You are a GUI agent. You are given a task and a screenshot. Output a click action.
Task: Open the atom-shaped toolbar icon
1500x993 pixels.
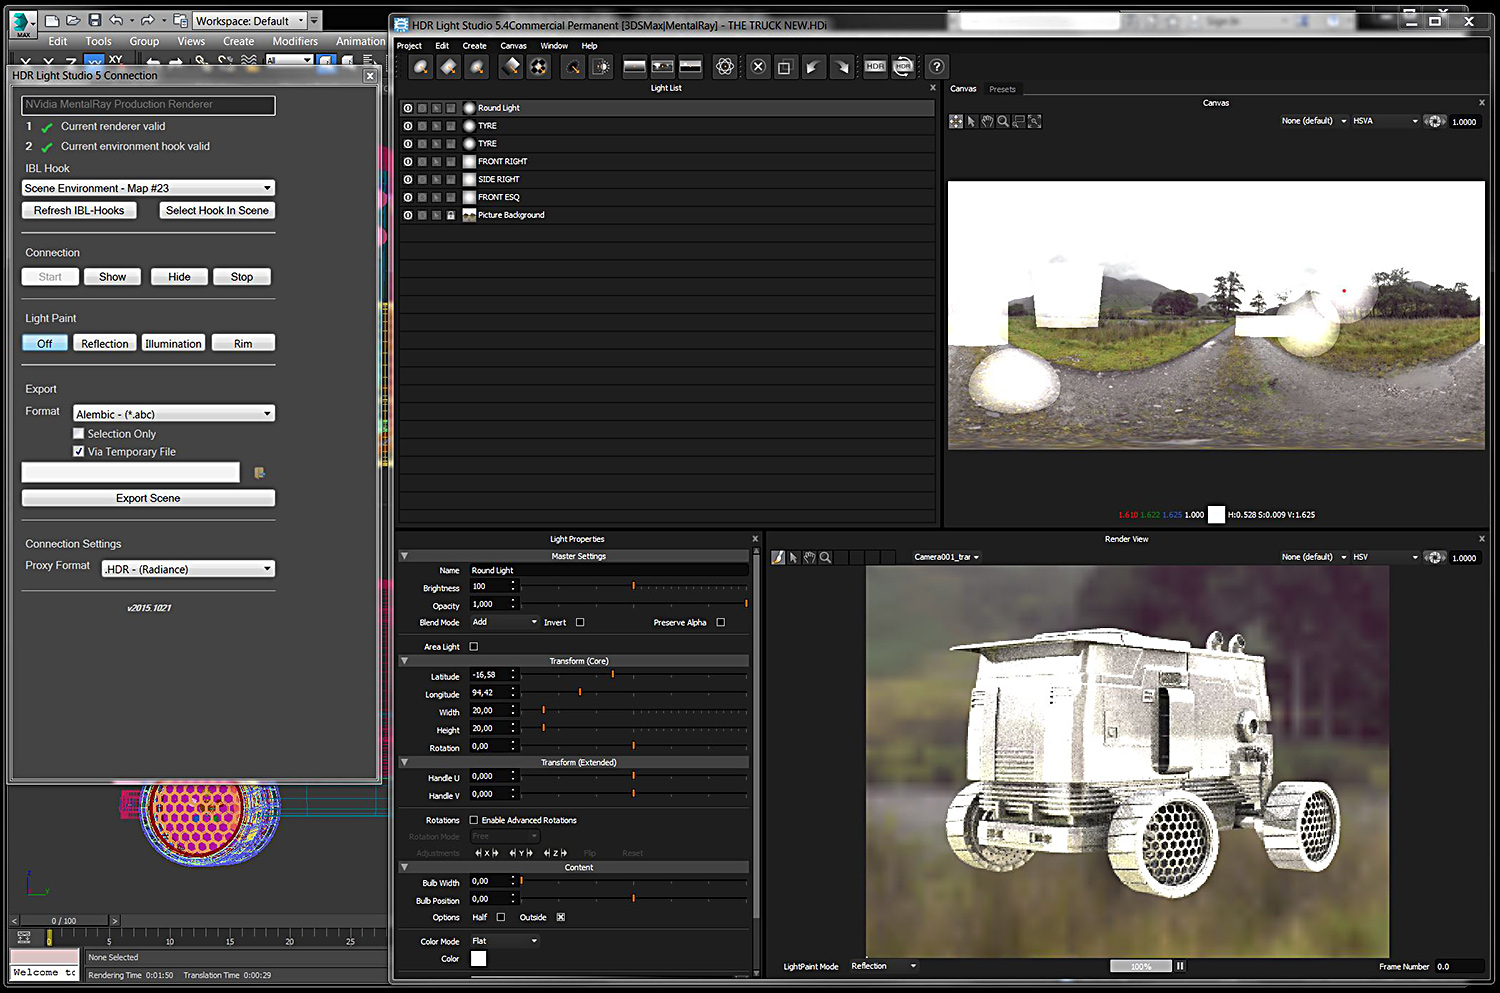tap(725, 67)
